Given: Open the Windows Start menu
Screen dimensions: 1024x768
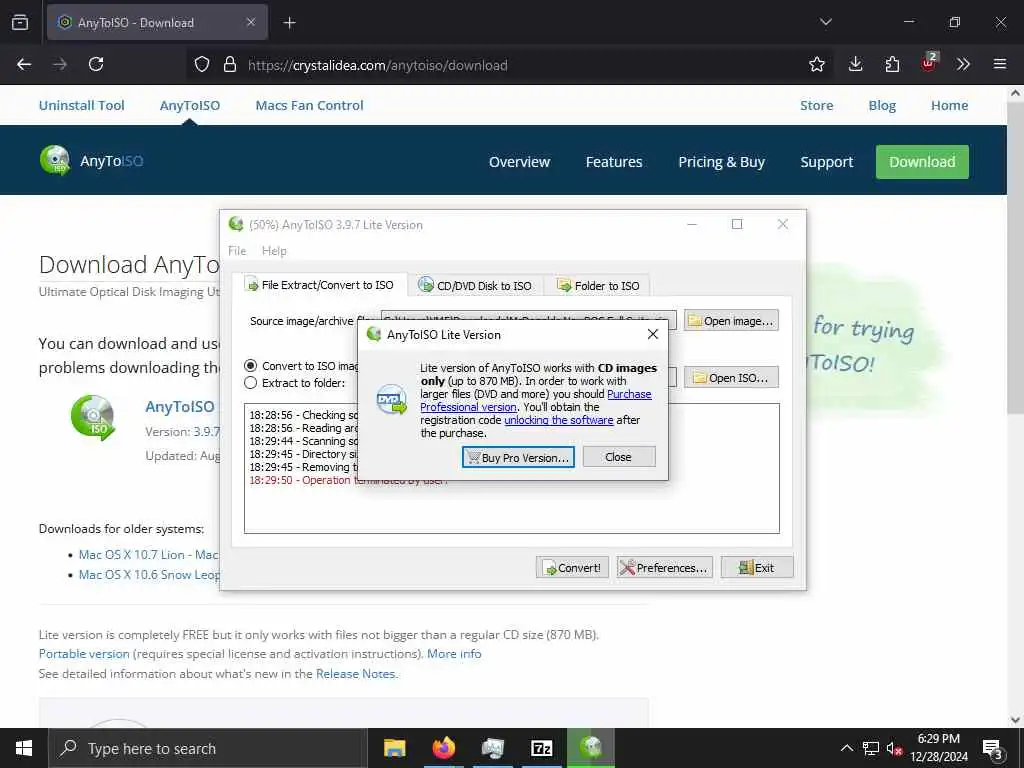Looking at the screenshot, I should pos(24,748).
